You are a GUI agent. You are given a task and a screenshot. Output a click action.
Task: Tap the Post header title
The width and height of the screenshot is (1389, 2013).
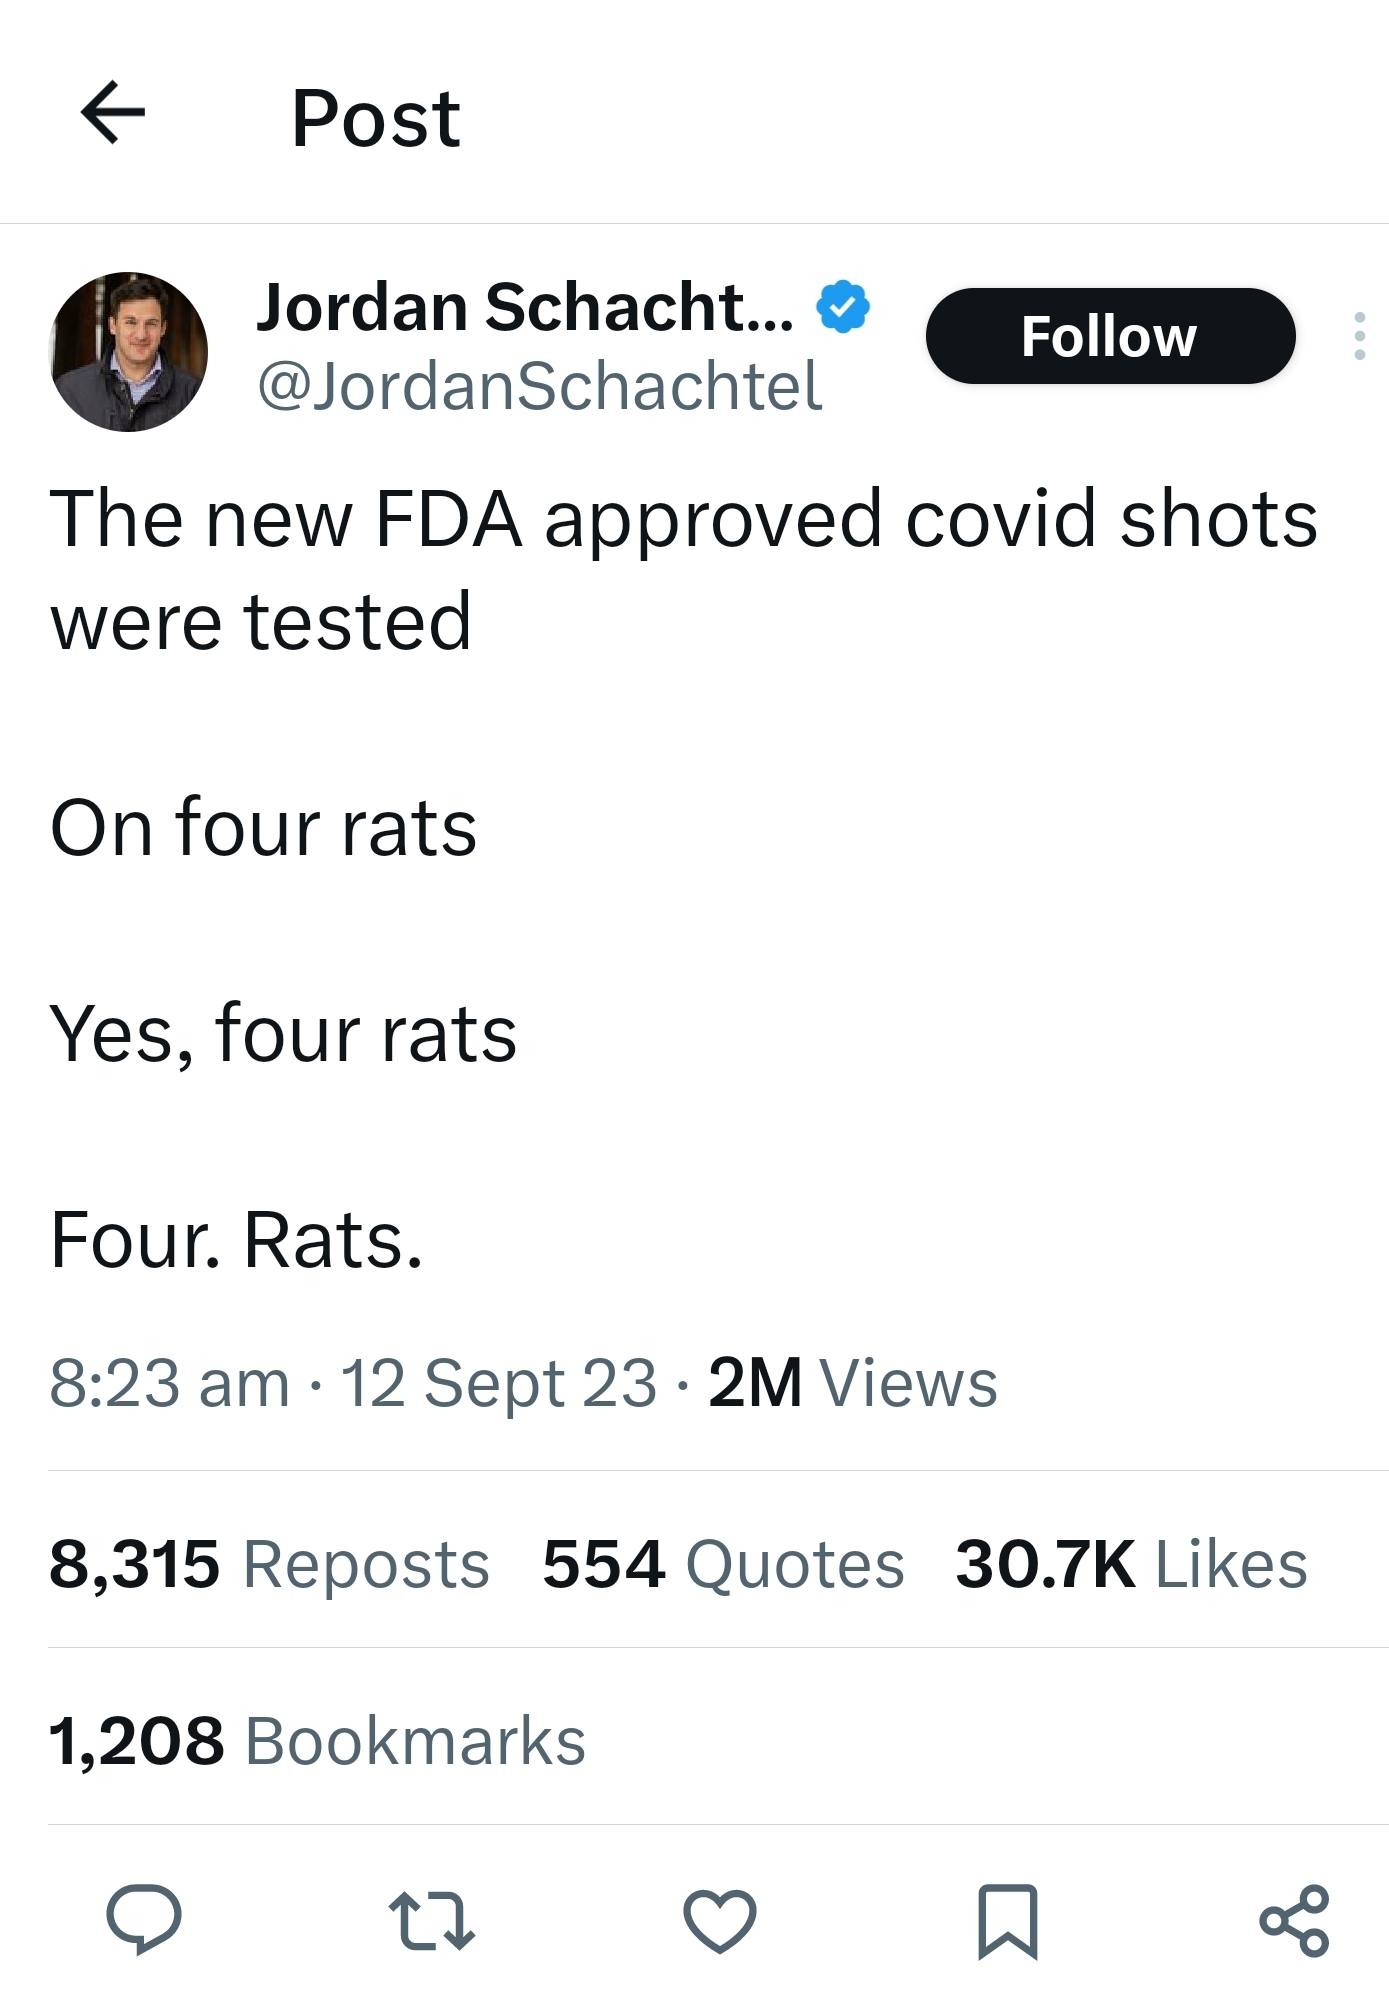point(376,118)
